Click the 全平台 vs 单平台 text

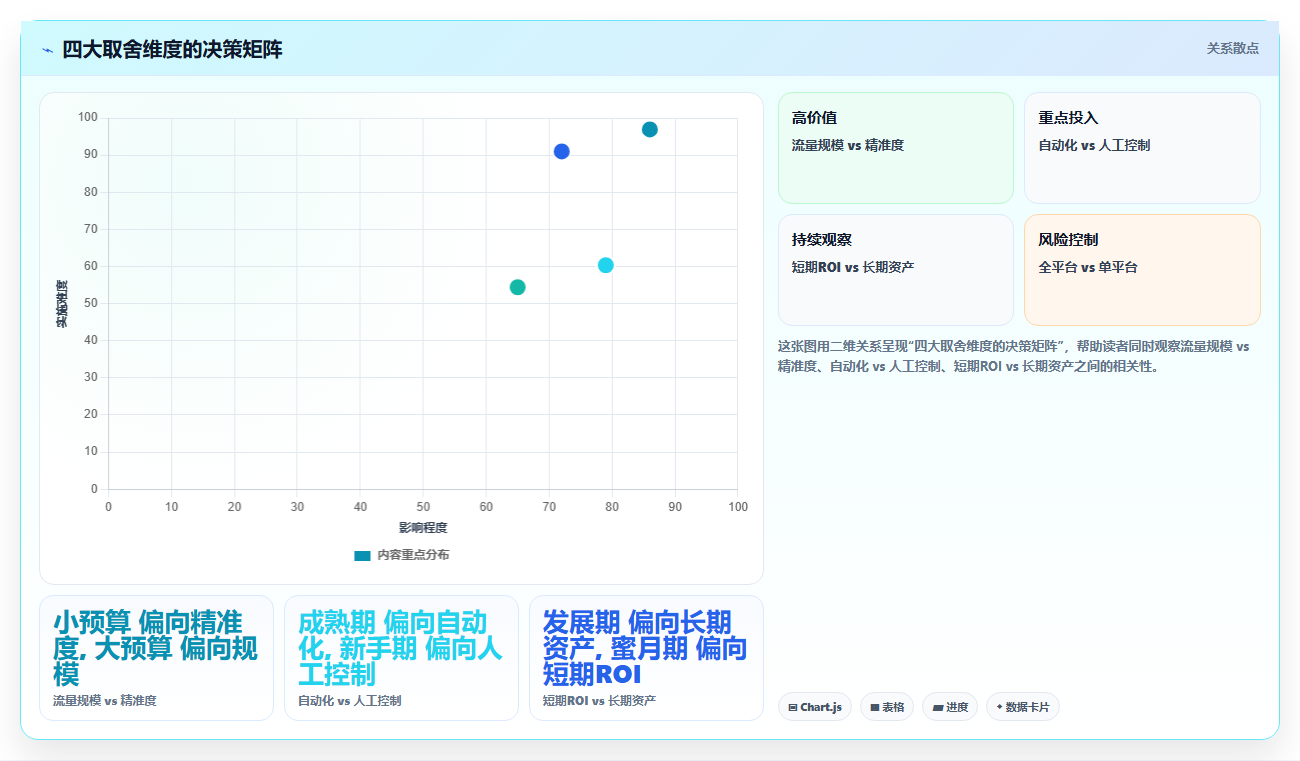coord(1088,268)
